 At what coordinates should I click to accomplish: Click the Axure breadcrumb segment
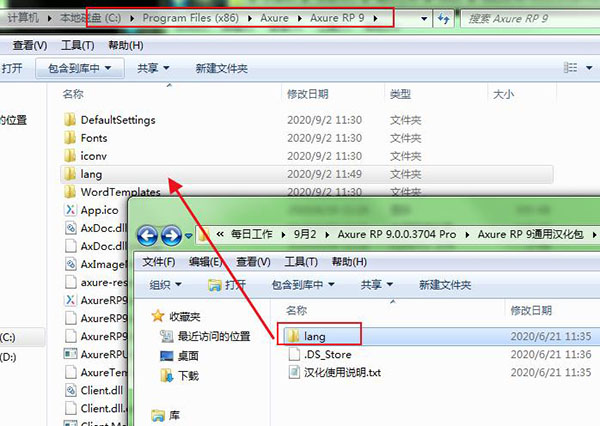(274, 18)
